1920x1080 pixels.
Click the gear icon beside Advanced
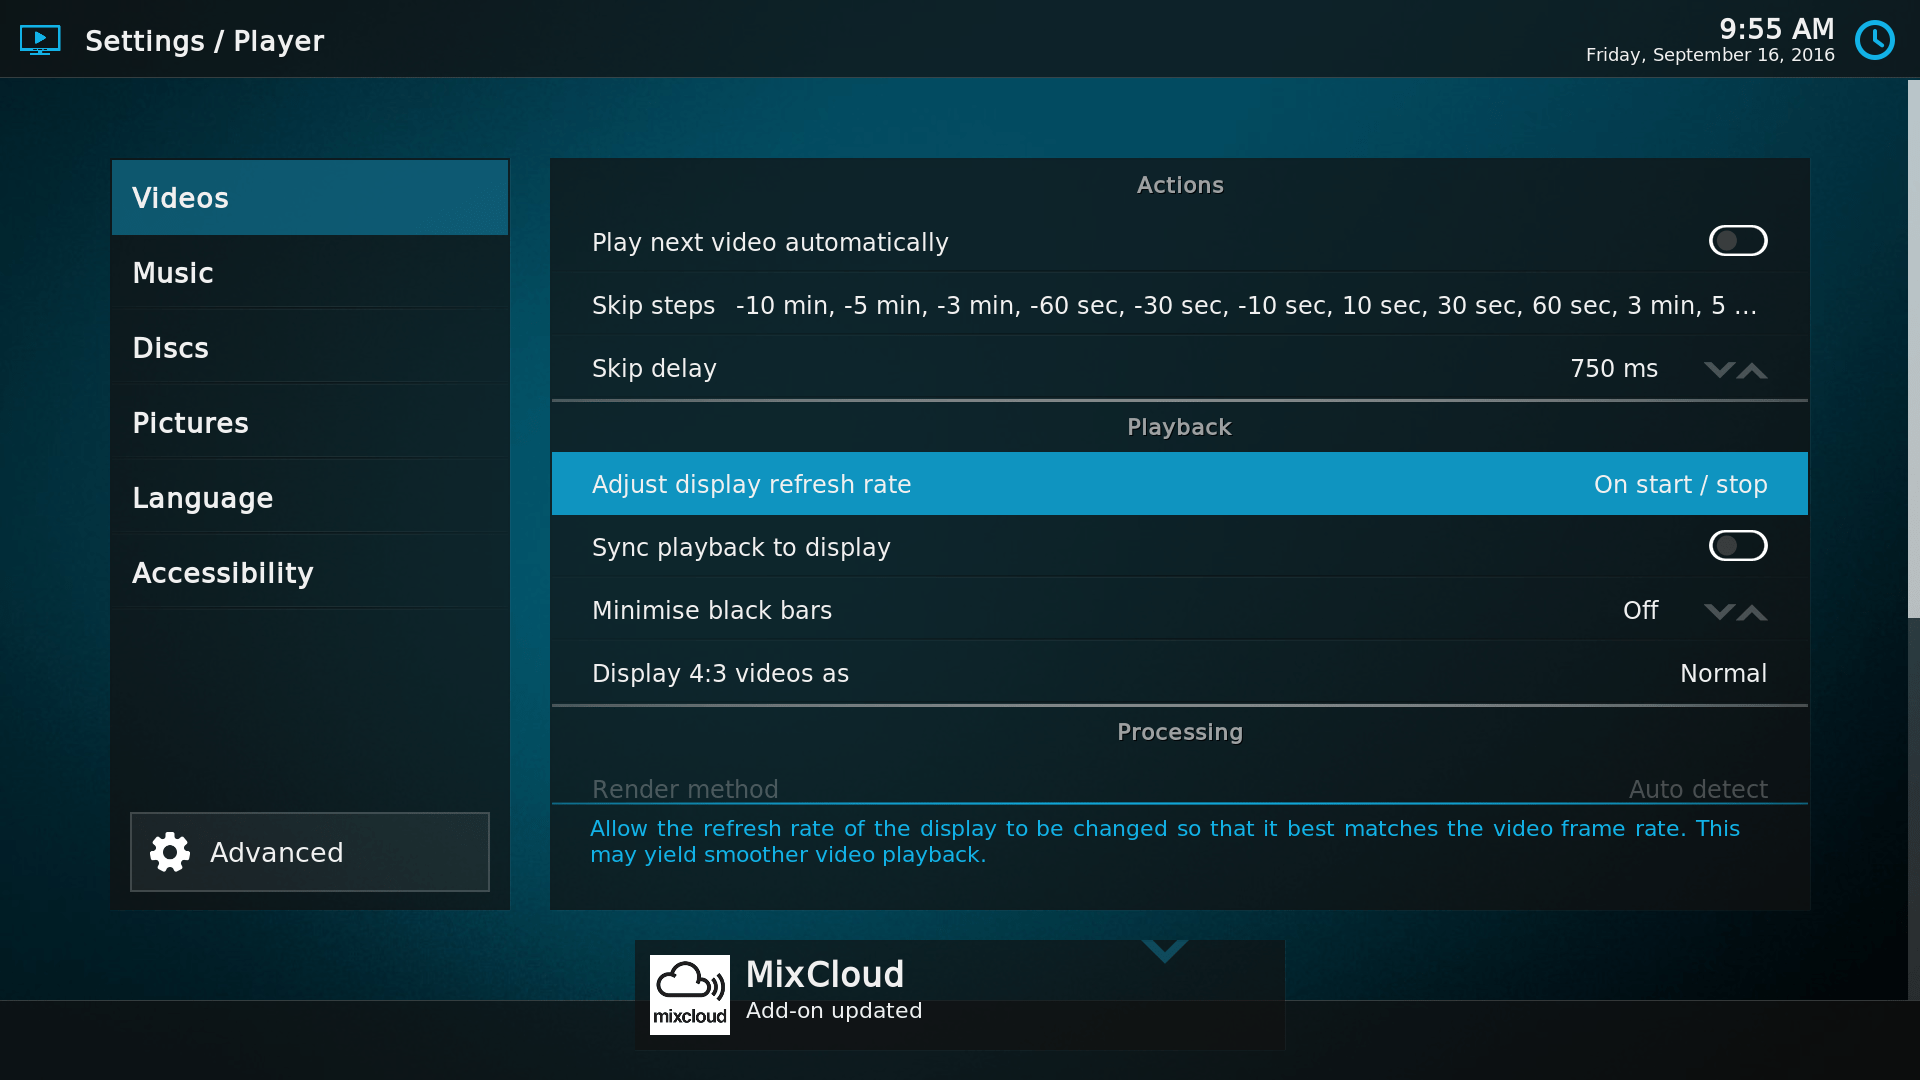pyautogui.click(x=169, y=852)
